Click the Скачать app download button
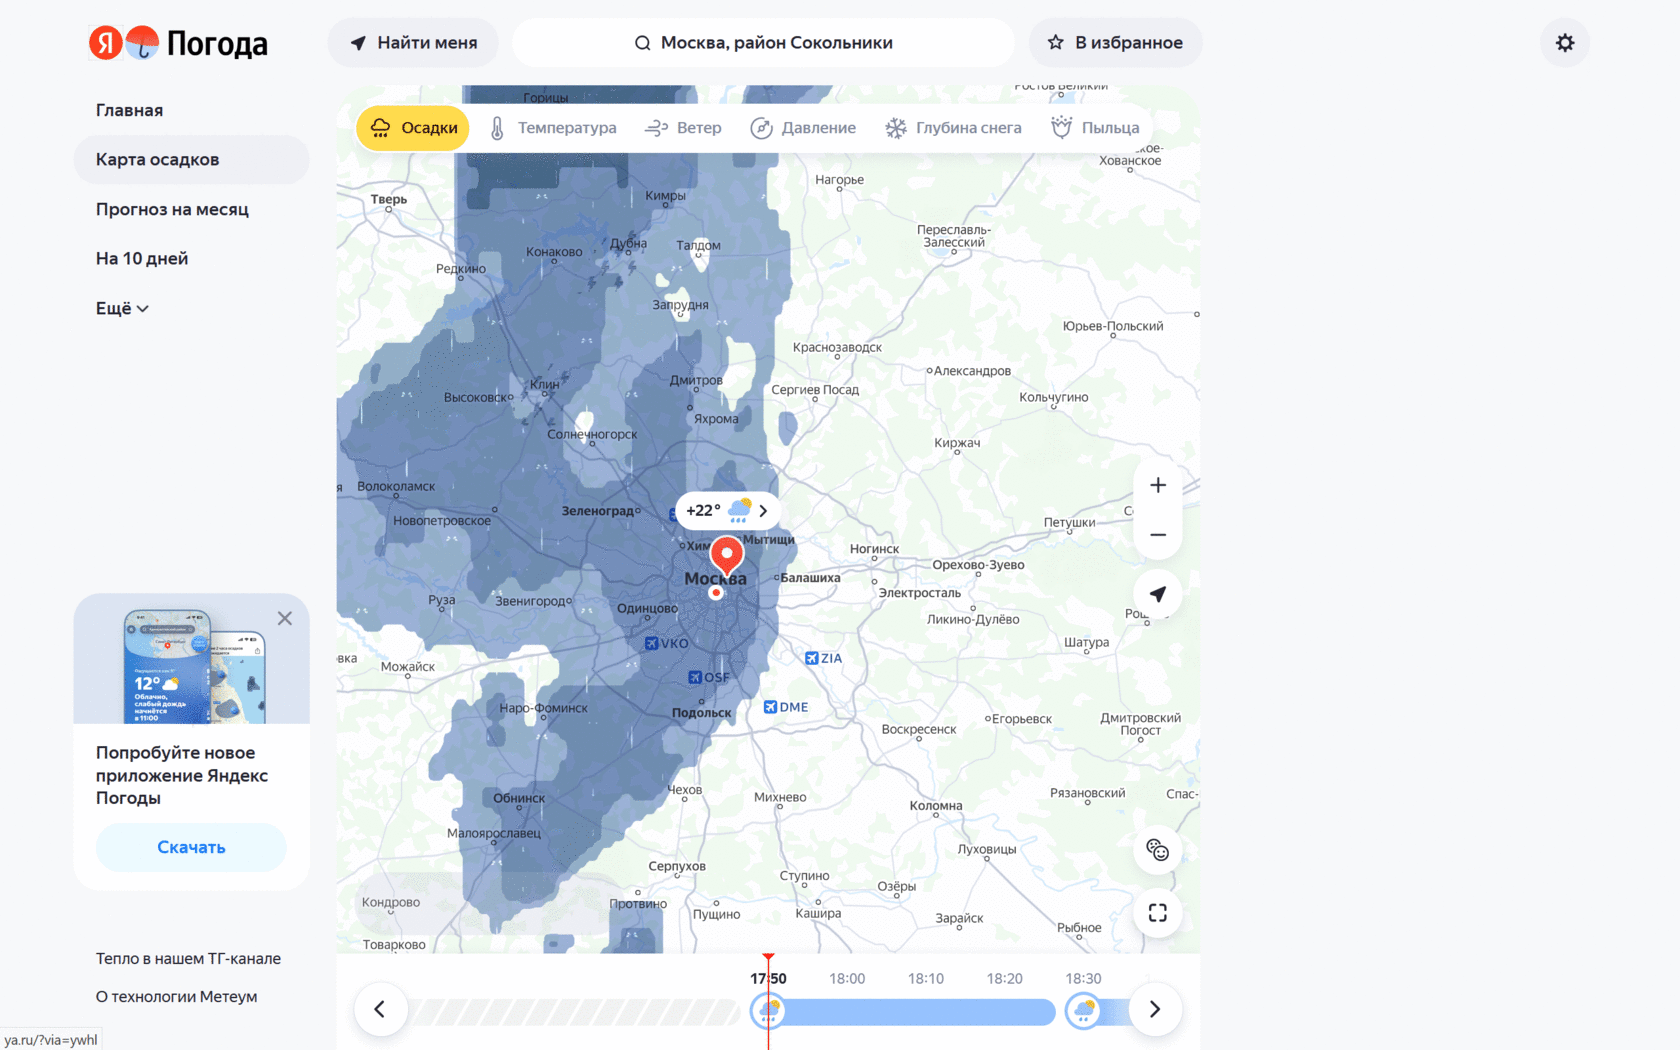This screenshot has width=1680, height=1050. [191, 847]
